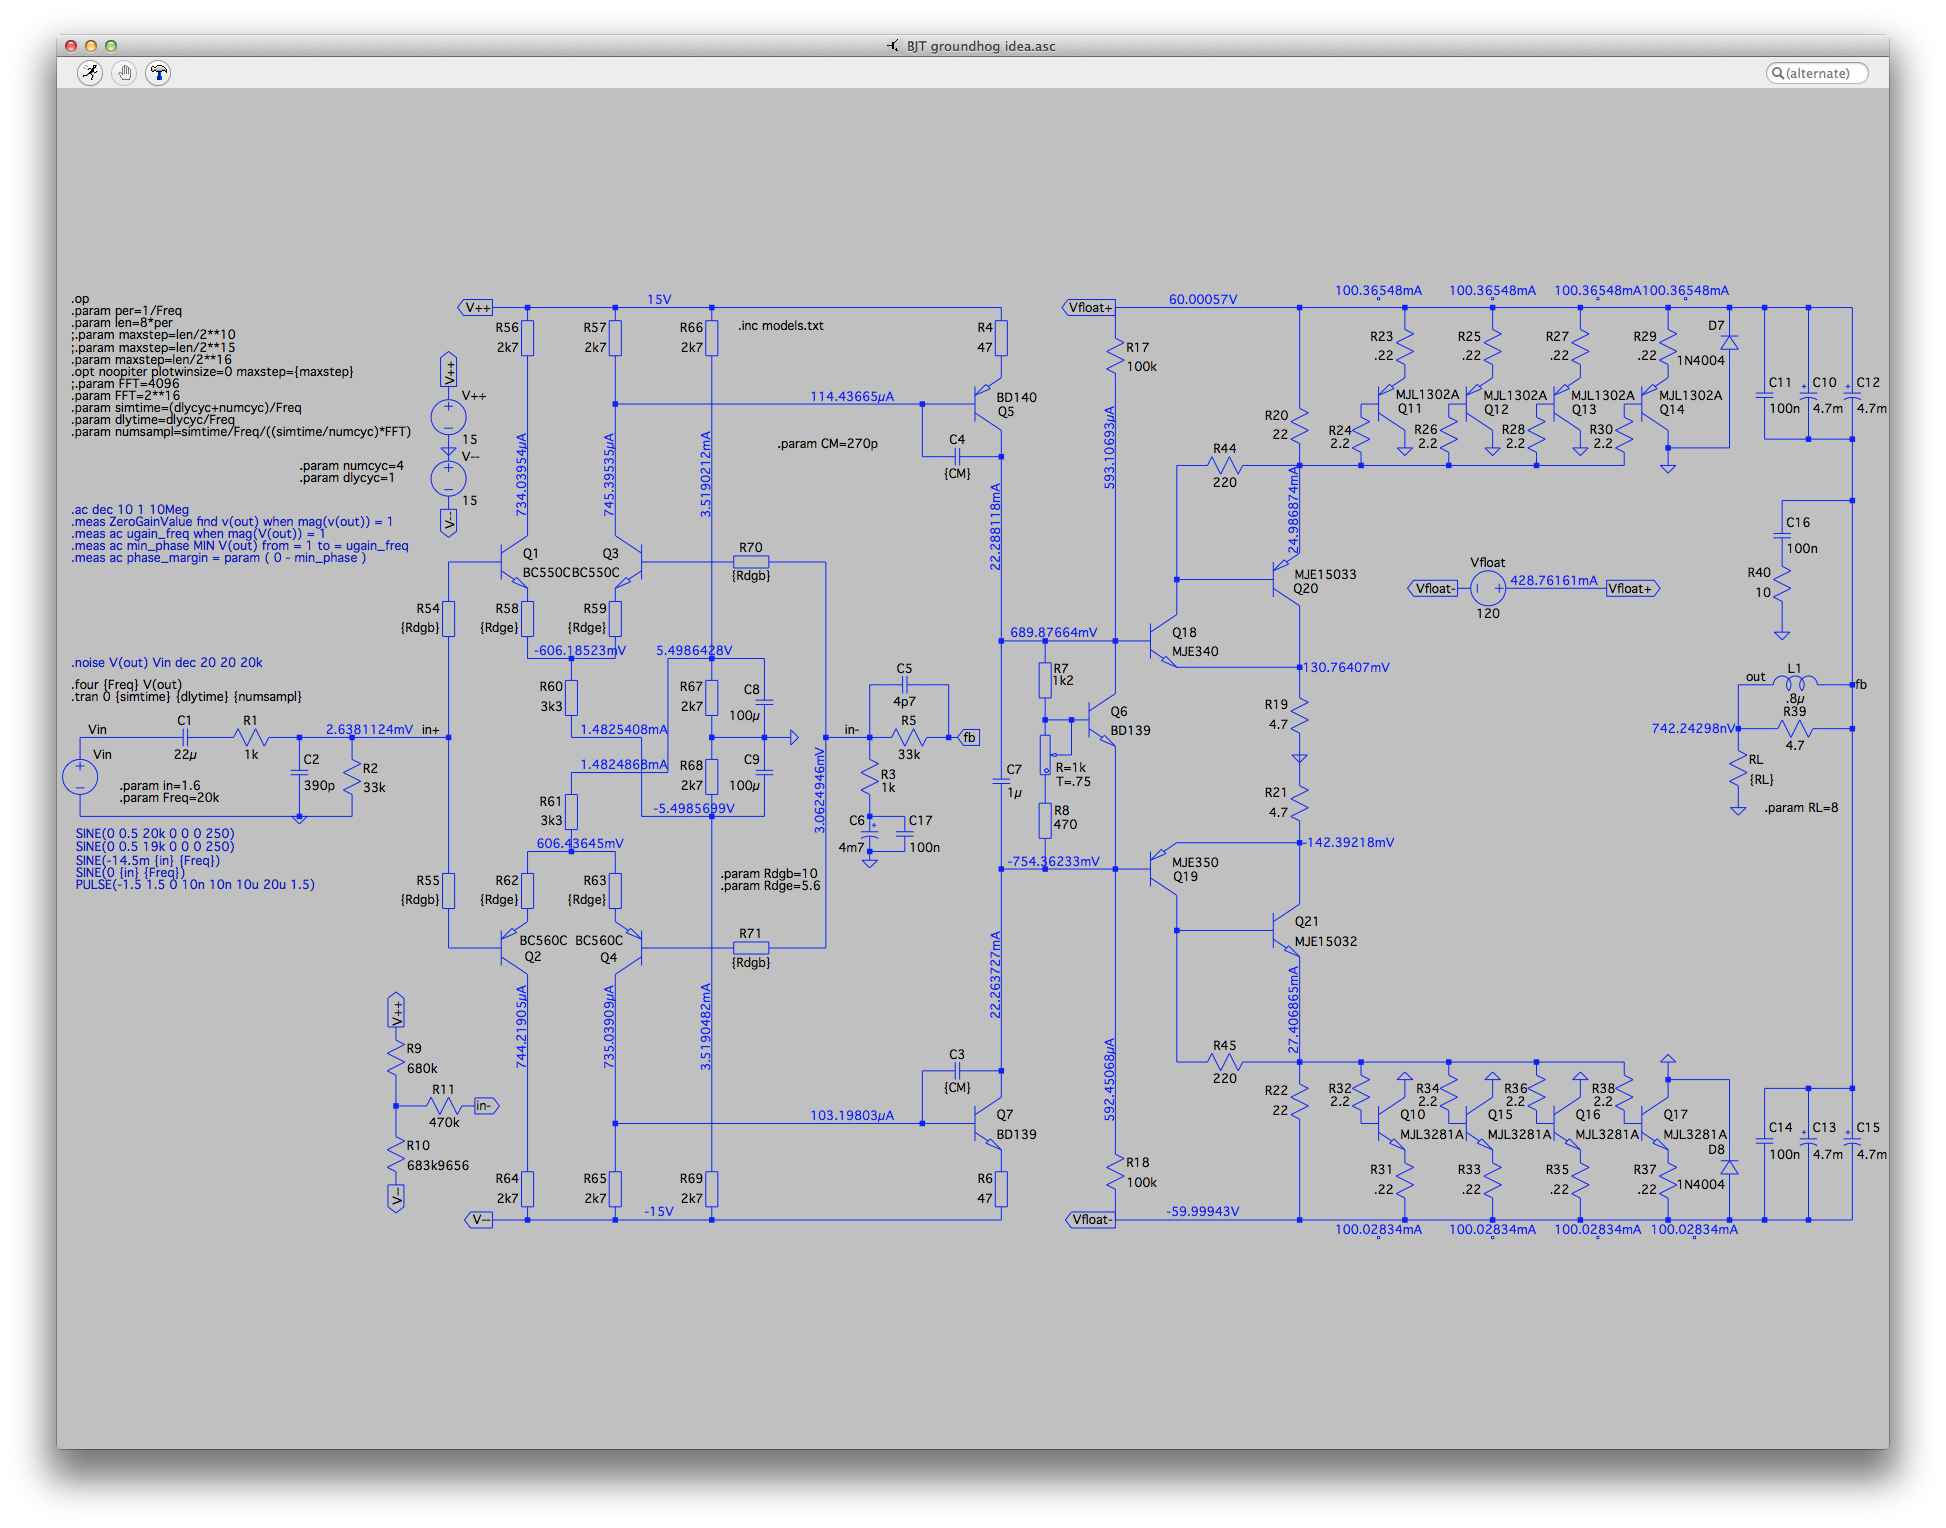Click the '428.76161mA' current label
The image size is (1946, 1528).
[x=1554, y=580]
